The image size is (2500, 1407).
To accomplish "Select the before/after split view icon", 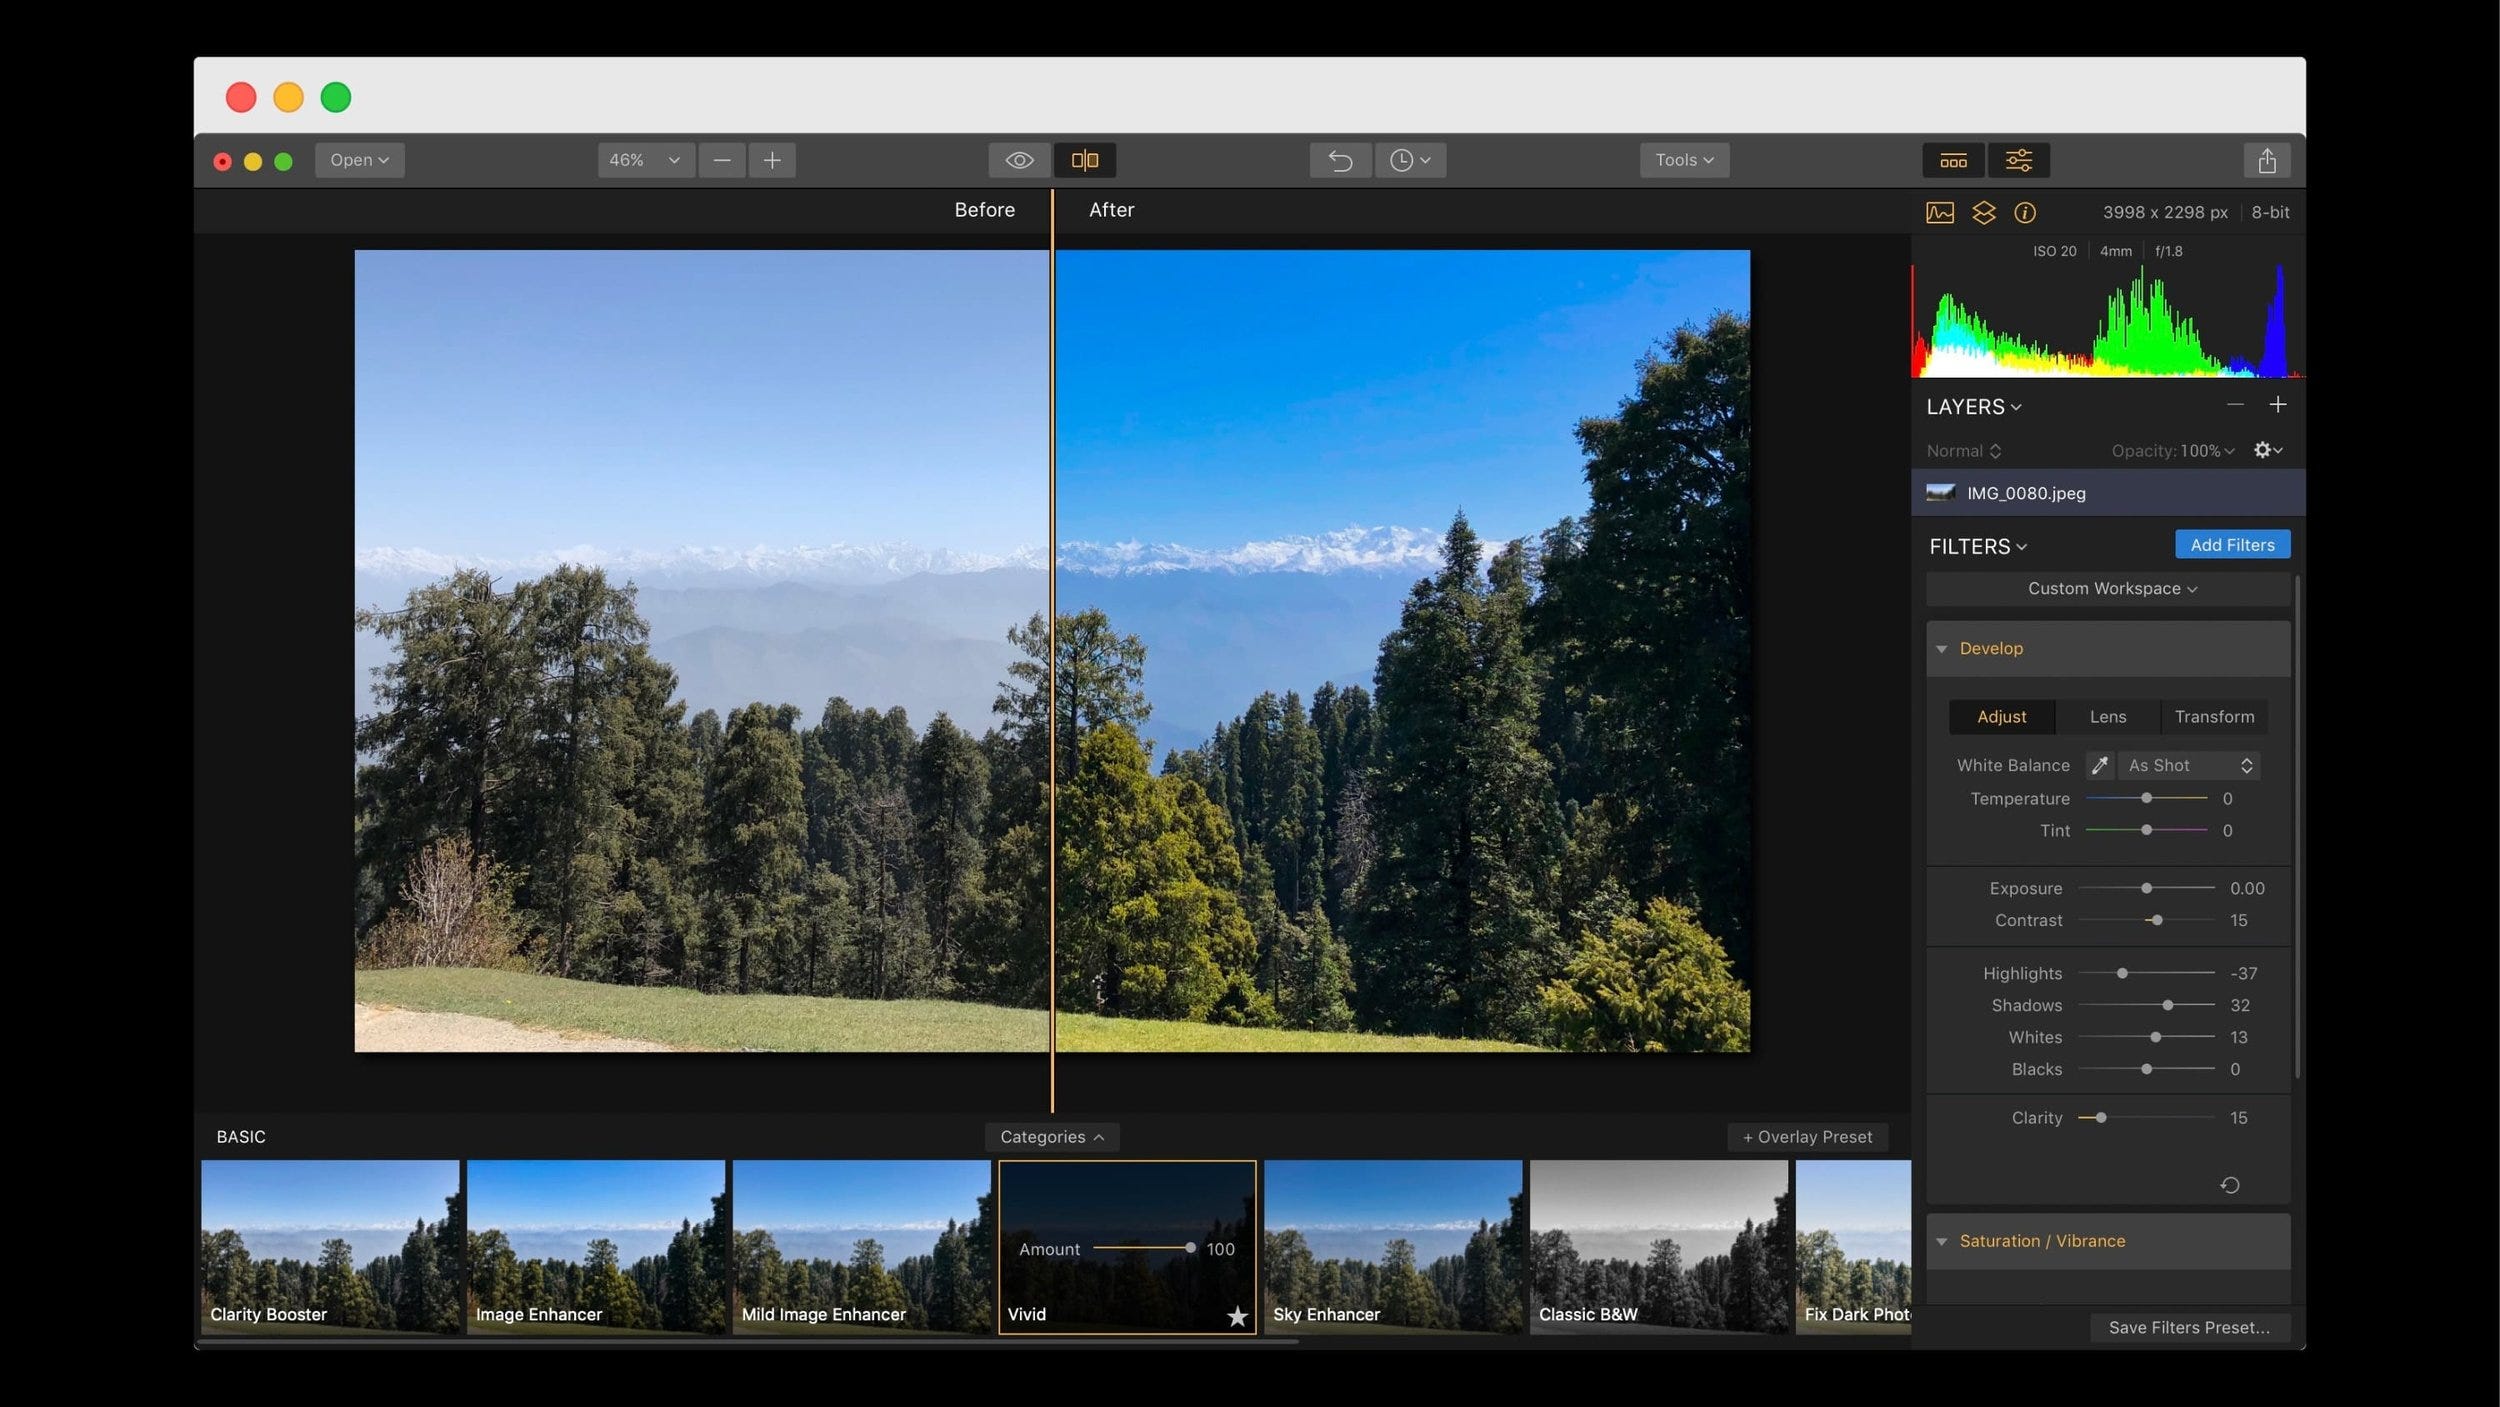I will pos(1085,158).
